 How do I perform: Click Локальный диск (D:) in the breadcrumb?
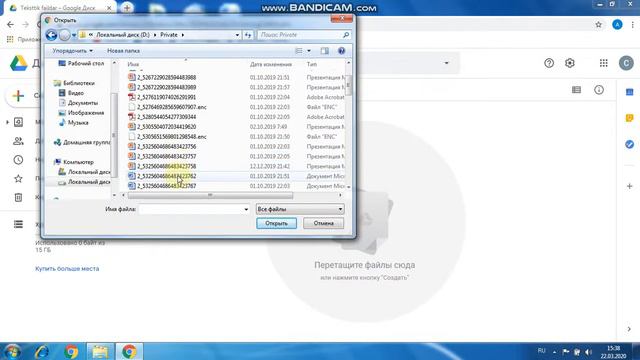[x=123, y=35]
